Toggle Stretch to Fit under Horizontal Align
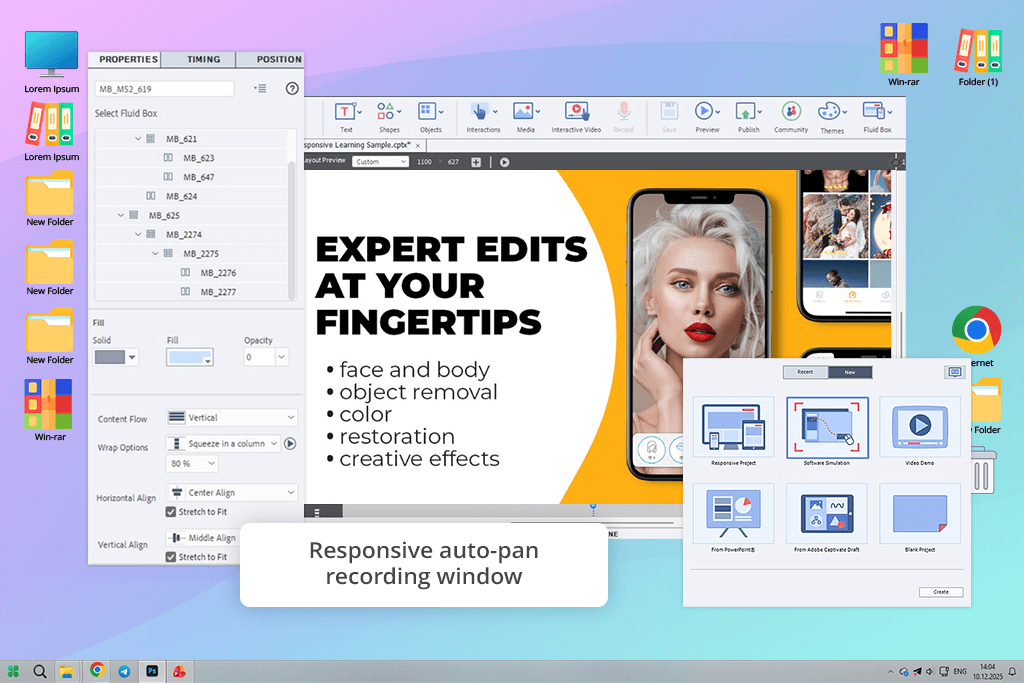The image size is (1024, 683). pos(170,512)
